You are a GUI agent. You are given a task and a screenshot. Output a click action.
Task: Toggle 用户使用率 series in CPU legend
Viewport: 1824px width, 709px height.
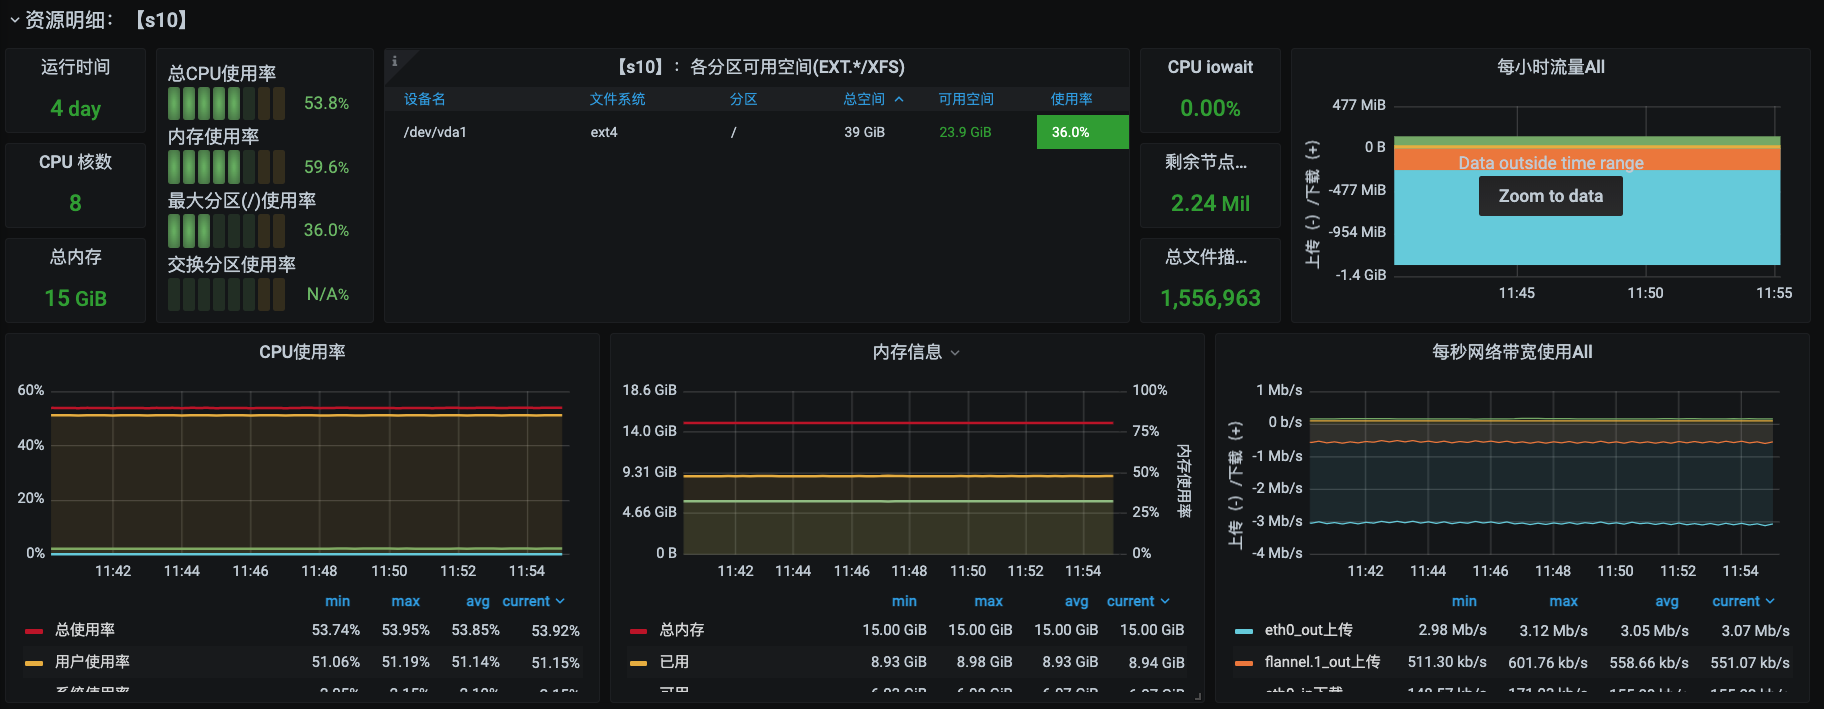tap(92, 662)
